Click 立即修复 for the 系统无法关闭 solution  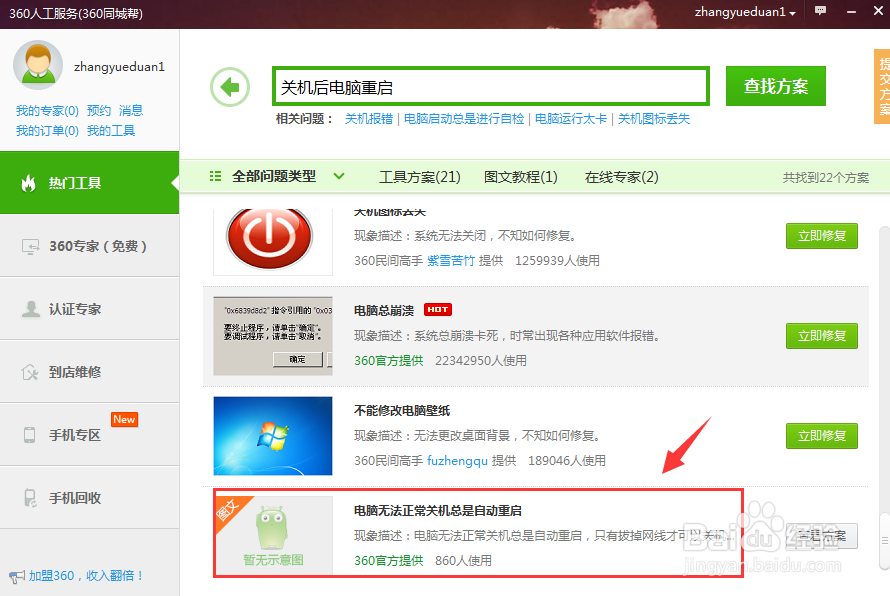[821, 236]
